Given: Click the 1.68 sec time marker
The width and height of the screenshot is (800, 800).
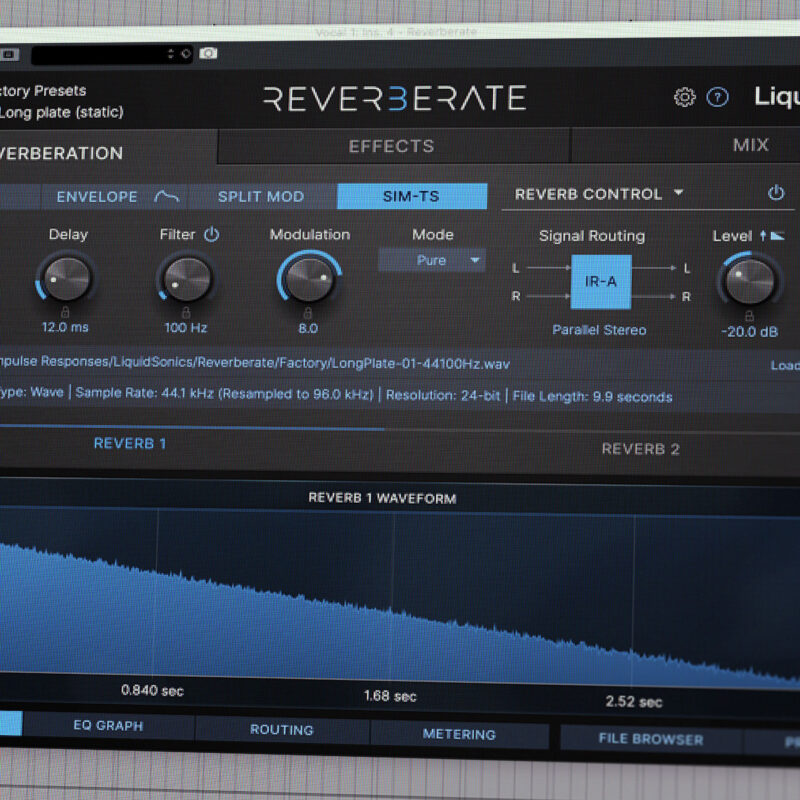Looking at the screenshot, I should (x=390, y=696).
